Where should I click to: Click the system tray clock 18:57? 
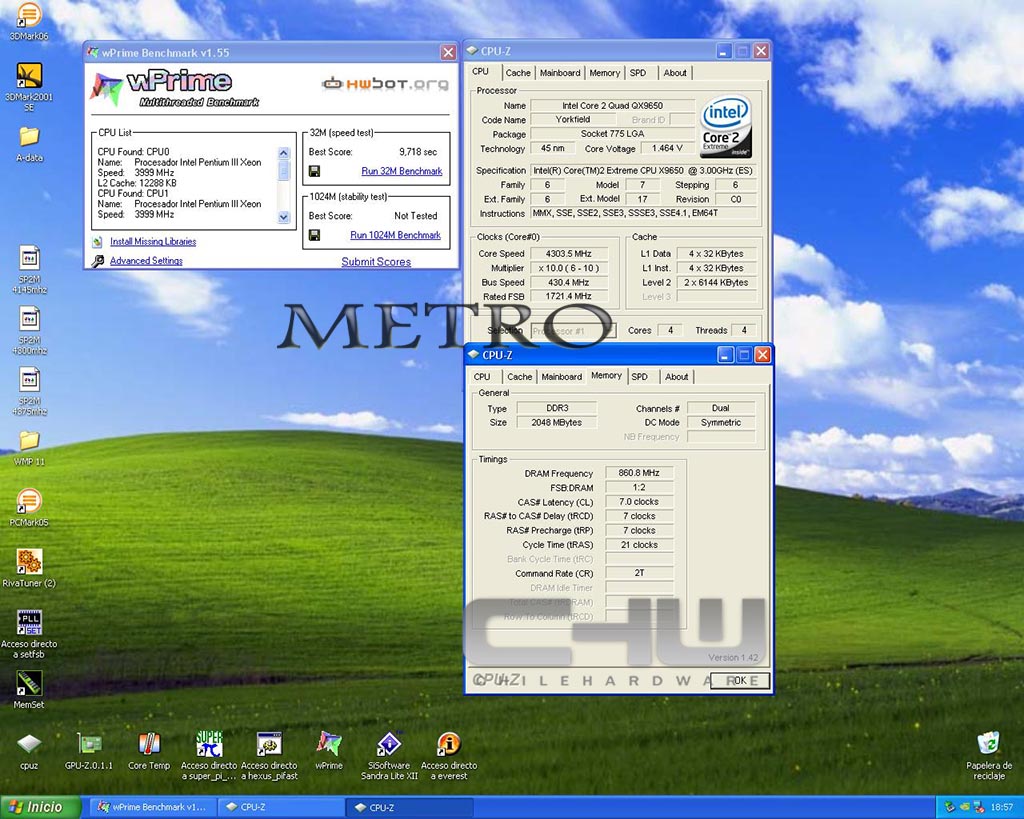tap(1002, 808)
